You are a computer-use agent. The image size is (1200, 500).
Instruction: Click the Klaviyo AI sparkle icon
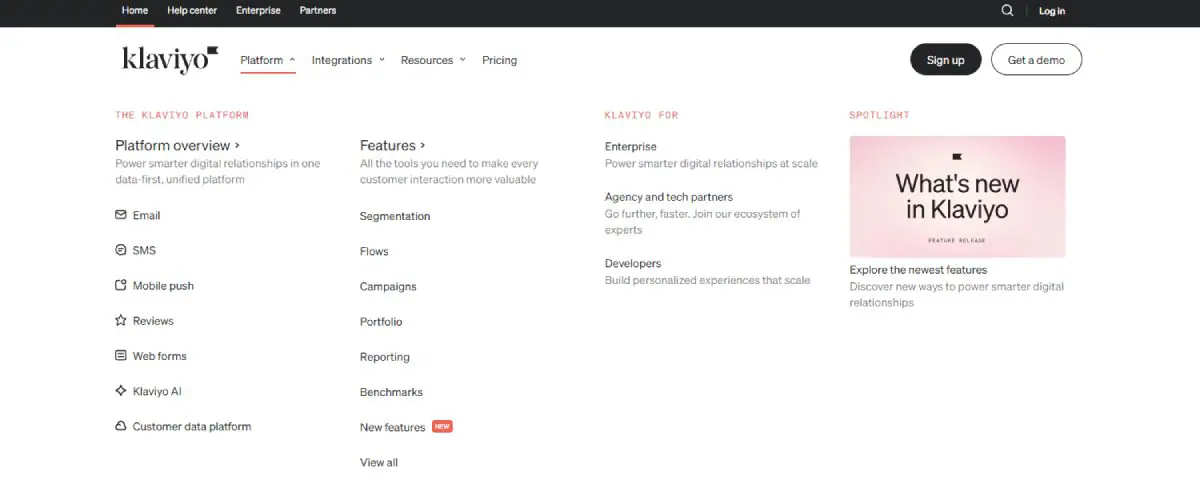pos(121,391)
